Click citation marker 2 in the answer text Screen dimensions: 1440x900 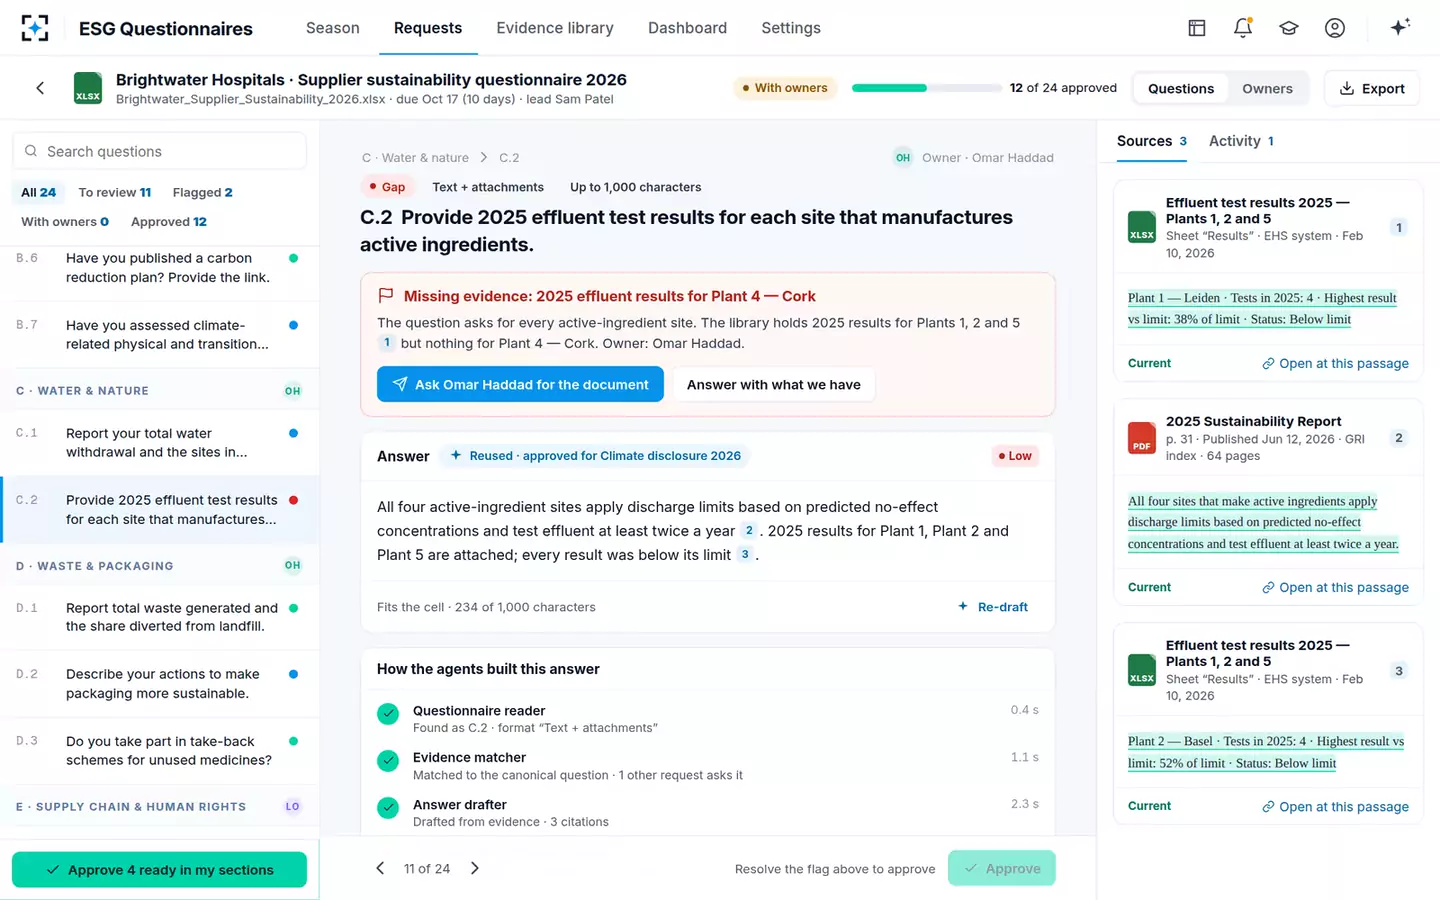[x=748, y=531]
